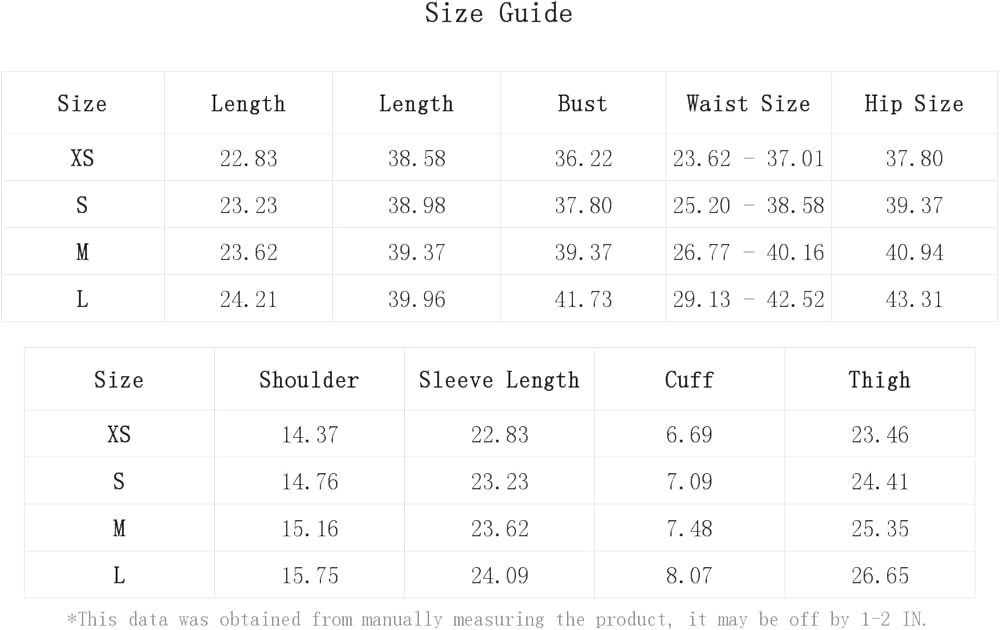Select the 24.09 sleeve length value
Image resolution: width=1000 pixels, height=630 pixels.
point(500,576)
